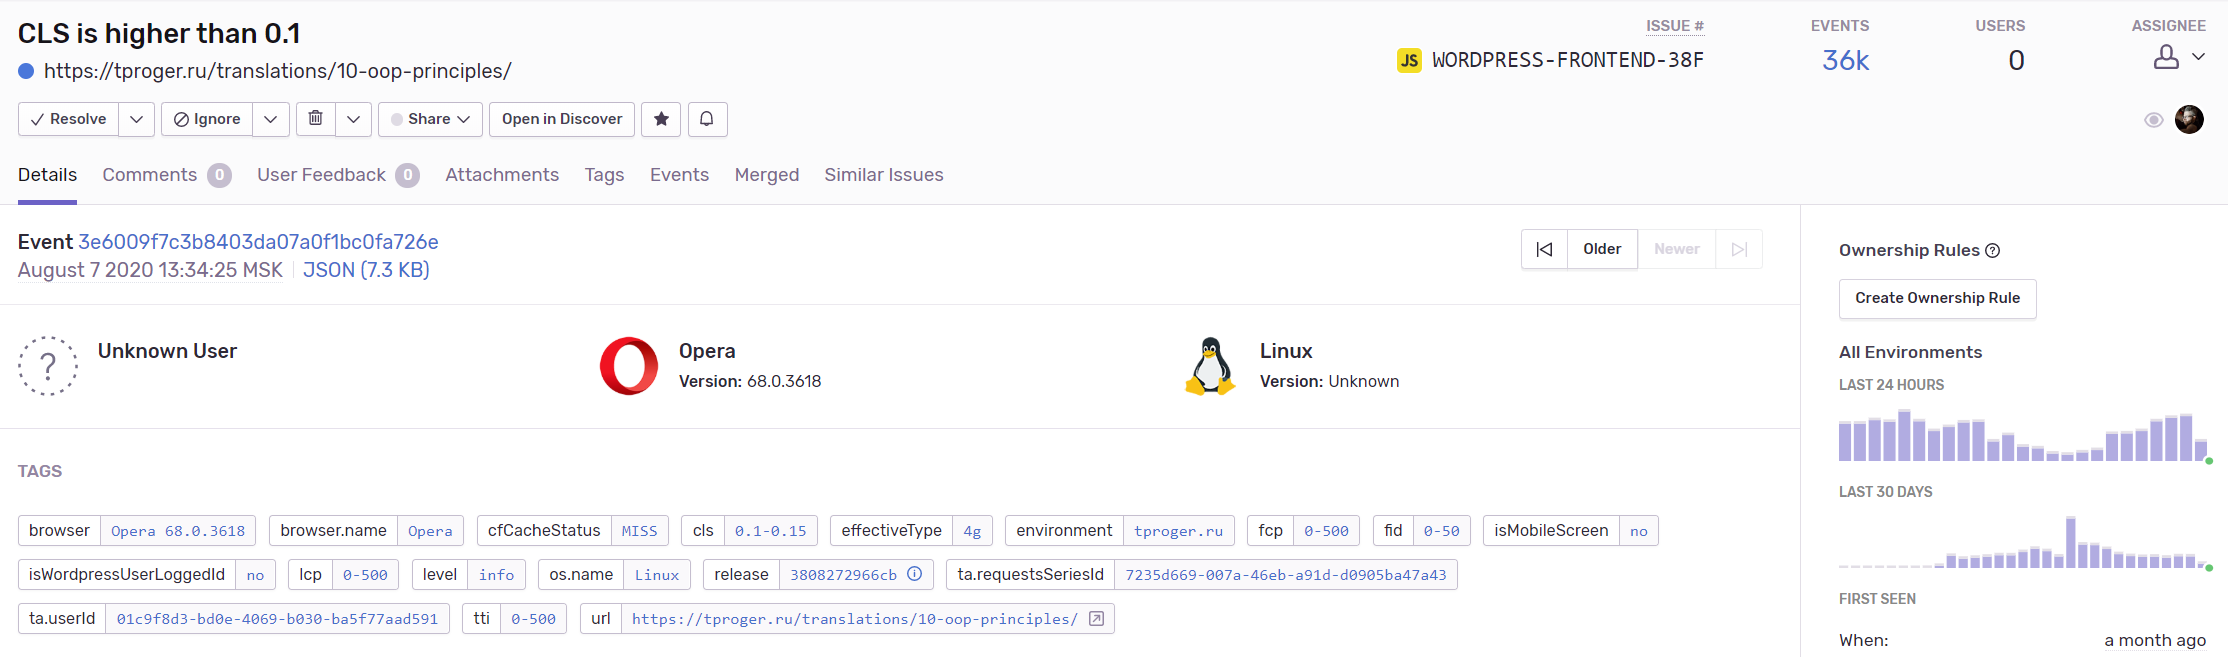
Task: Expand the Resolve dropdown arrow
Action: pos(137,119)
